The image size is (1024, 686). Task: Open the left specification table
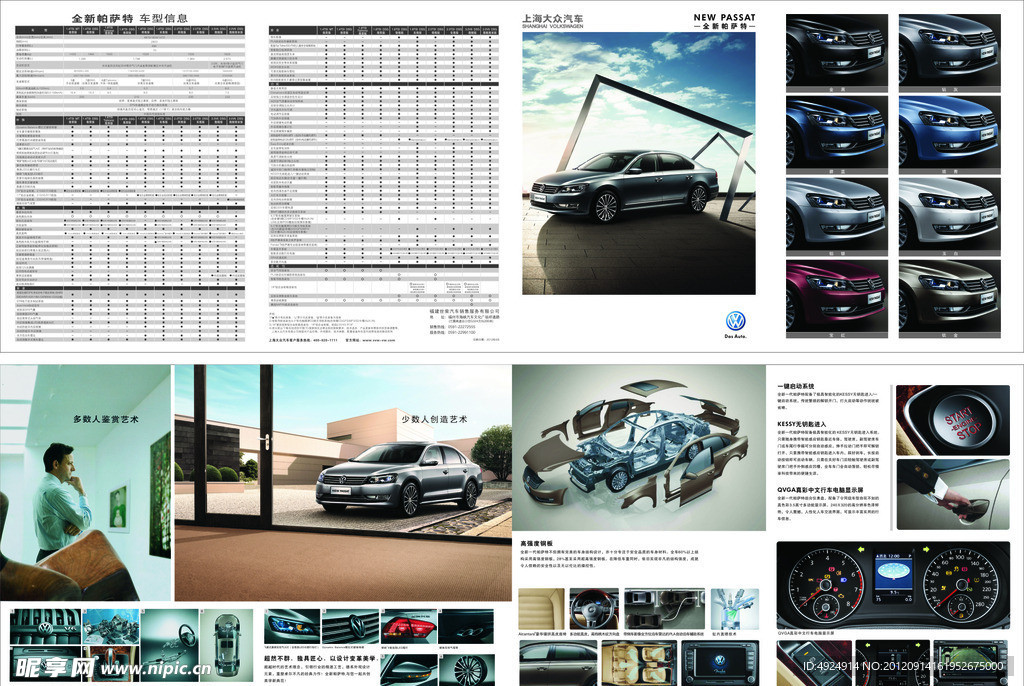pos(130,184)
